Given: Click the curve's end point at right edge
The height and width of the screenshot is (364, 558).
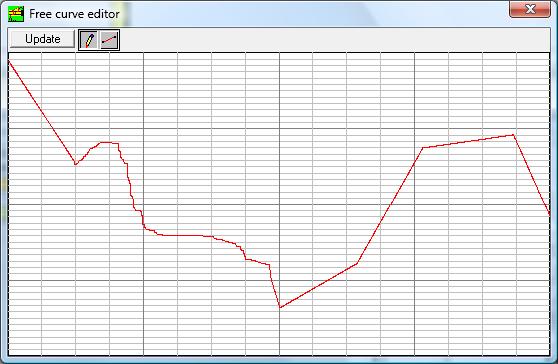Looking at the screenshot, I should pyautogui.click(x=549, y=214).
